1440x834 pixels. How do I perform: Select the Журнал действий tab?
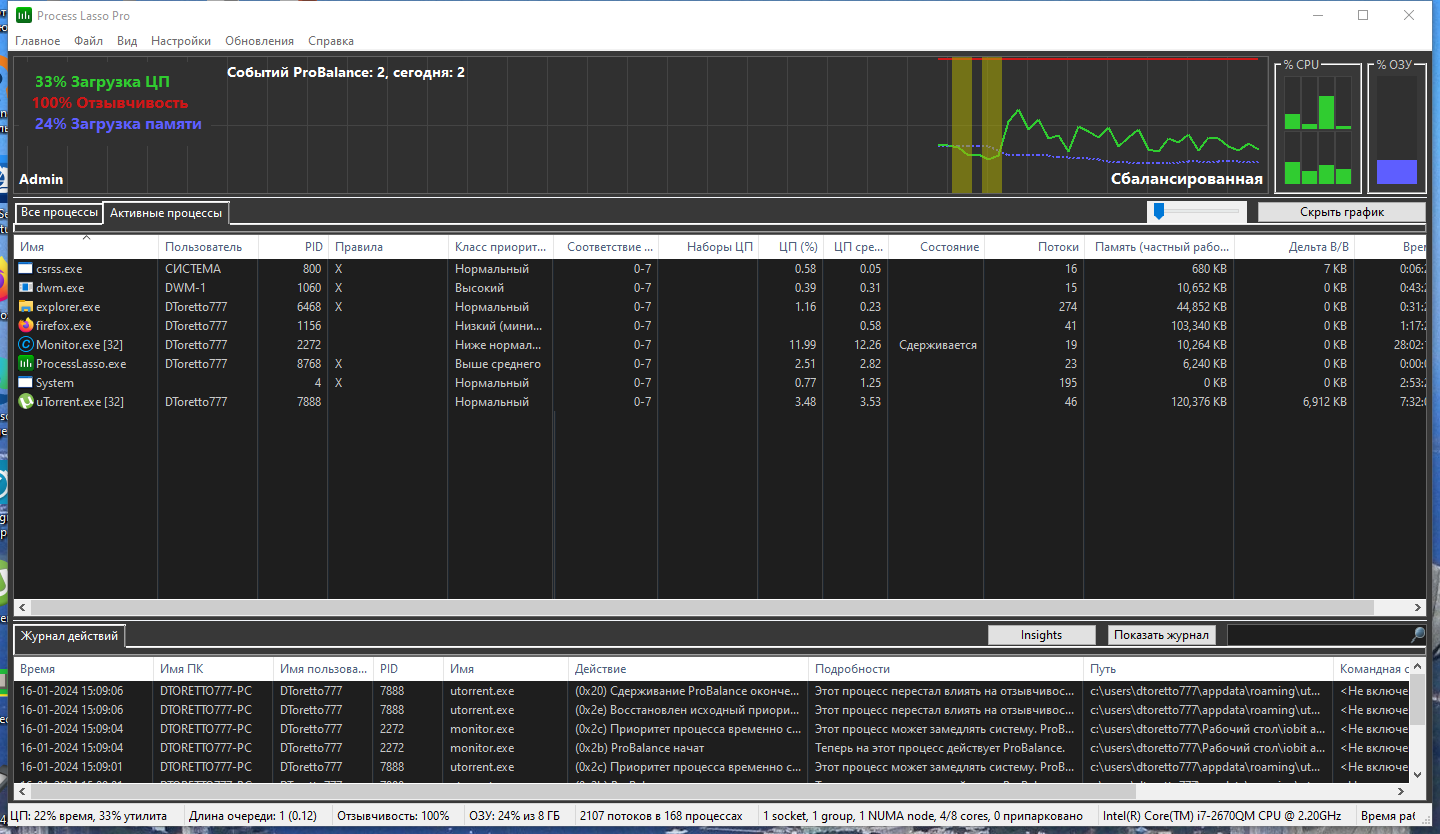coord(70,636)
